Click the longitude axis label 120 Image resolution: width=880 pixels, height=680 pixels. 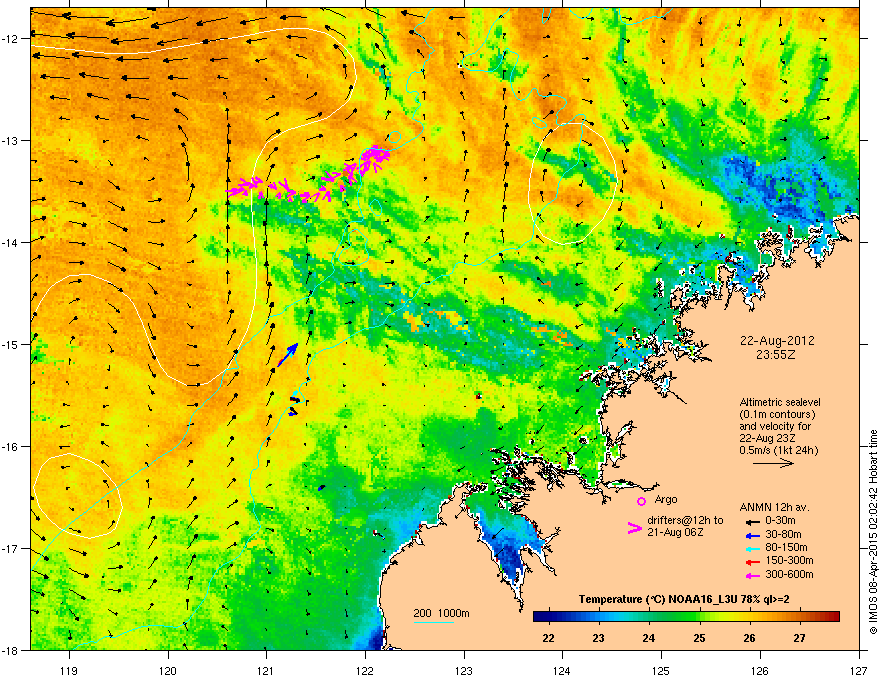coord(168,670)
